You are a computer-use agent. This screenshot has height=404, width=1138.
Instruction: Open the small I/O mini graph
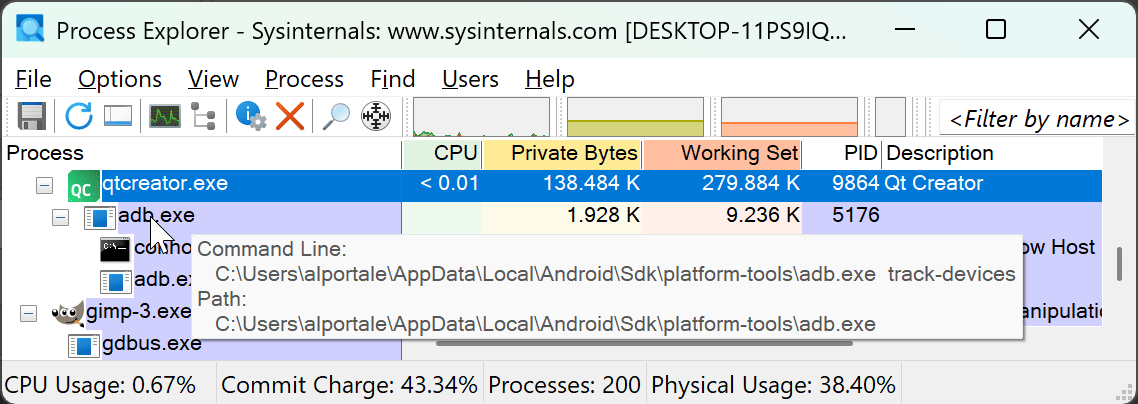(891, 117)
